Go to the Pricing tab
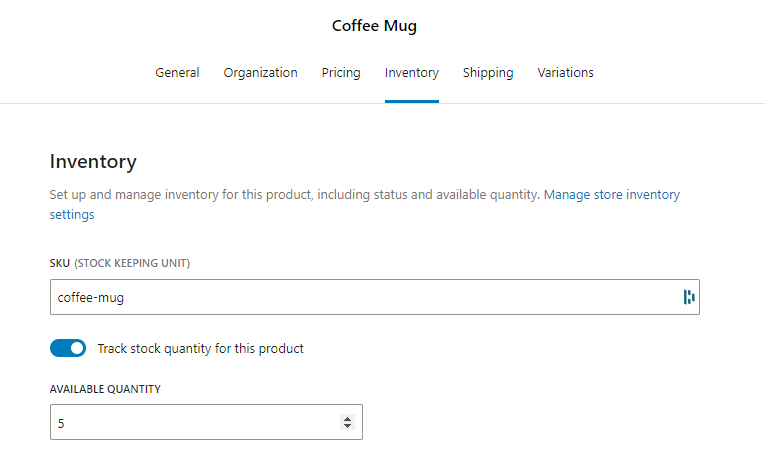 [x=341, y=73]
